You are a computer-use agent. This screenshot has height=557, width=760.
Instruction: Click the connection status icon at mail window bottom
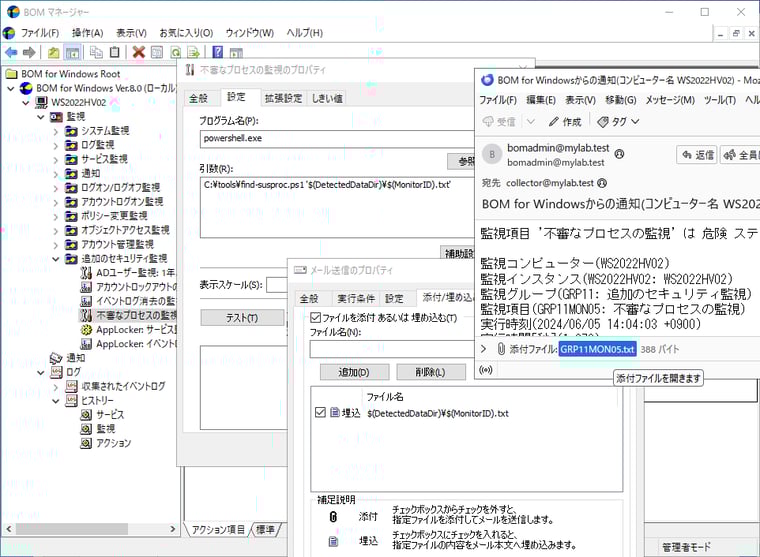coord(486,370)
